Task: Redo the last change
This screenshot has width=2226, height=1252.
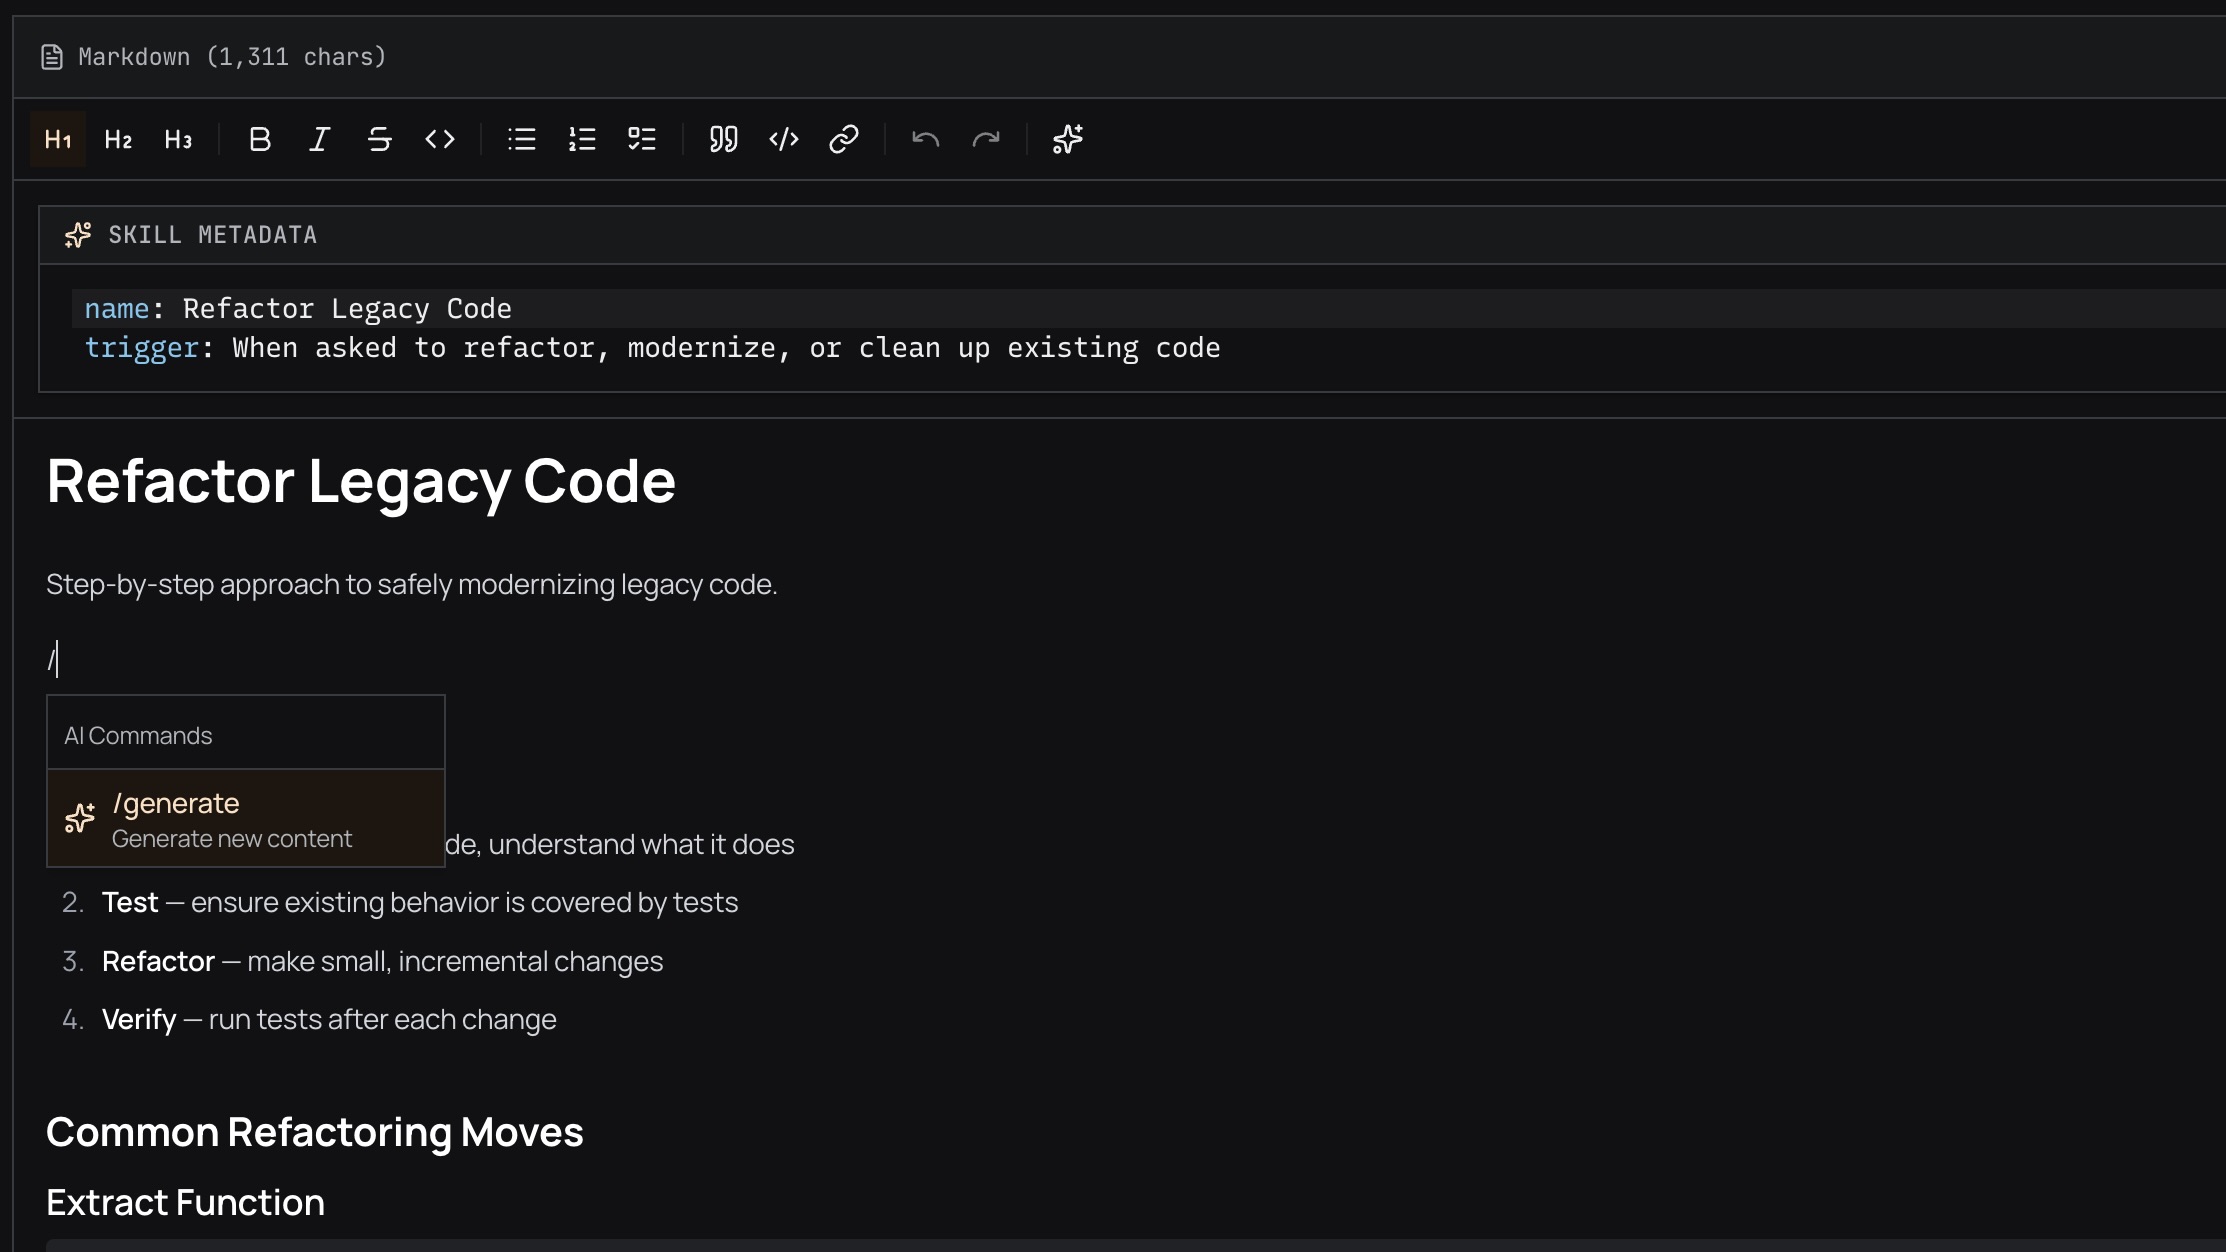Action: pyautogui.click(x=987, y=139)
